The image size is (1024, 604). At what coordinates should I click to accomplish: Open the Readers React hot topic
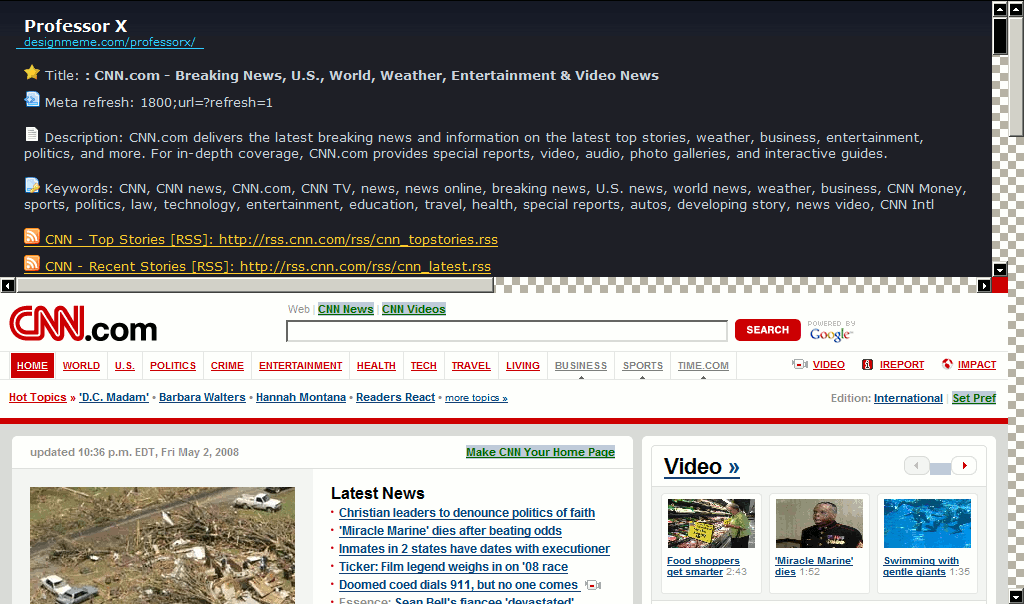click(x=395, y=397)
